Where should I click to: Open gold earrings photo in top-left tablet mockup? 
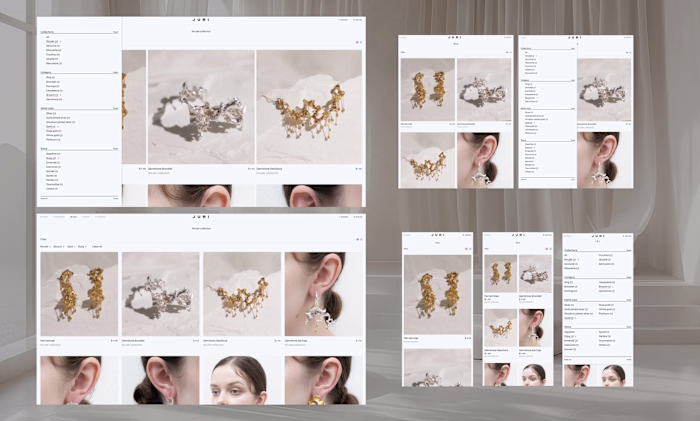(428, 89)
